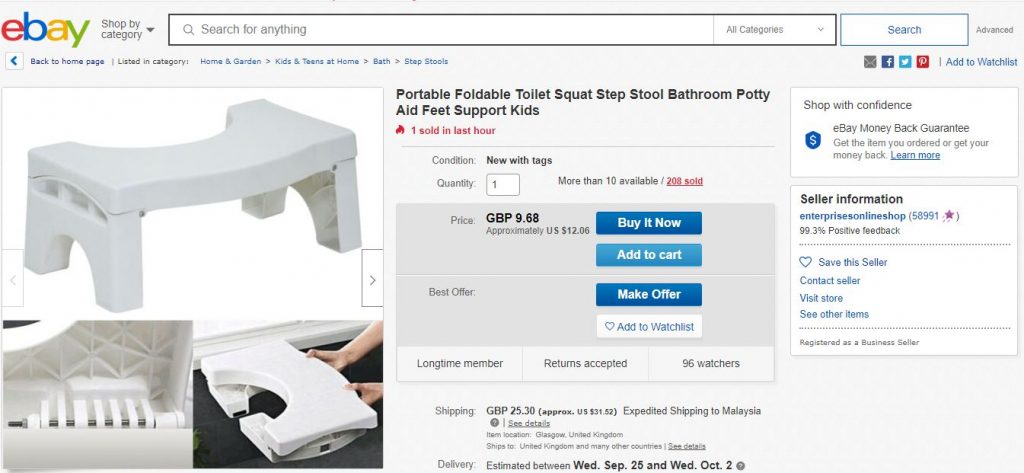Click the eBay logo

[46, 30]
